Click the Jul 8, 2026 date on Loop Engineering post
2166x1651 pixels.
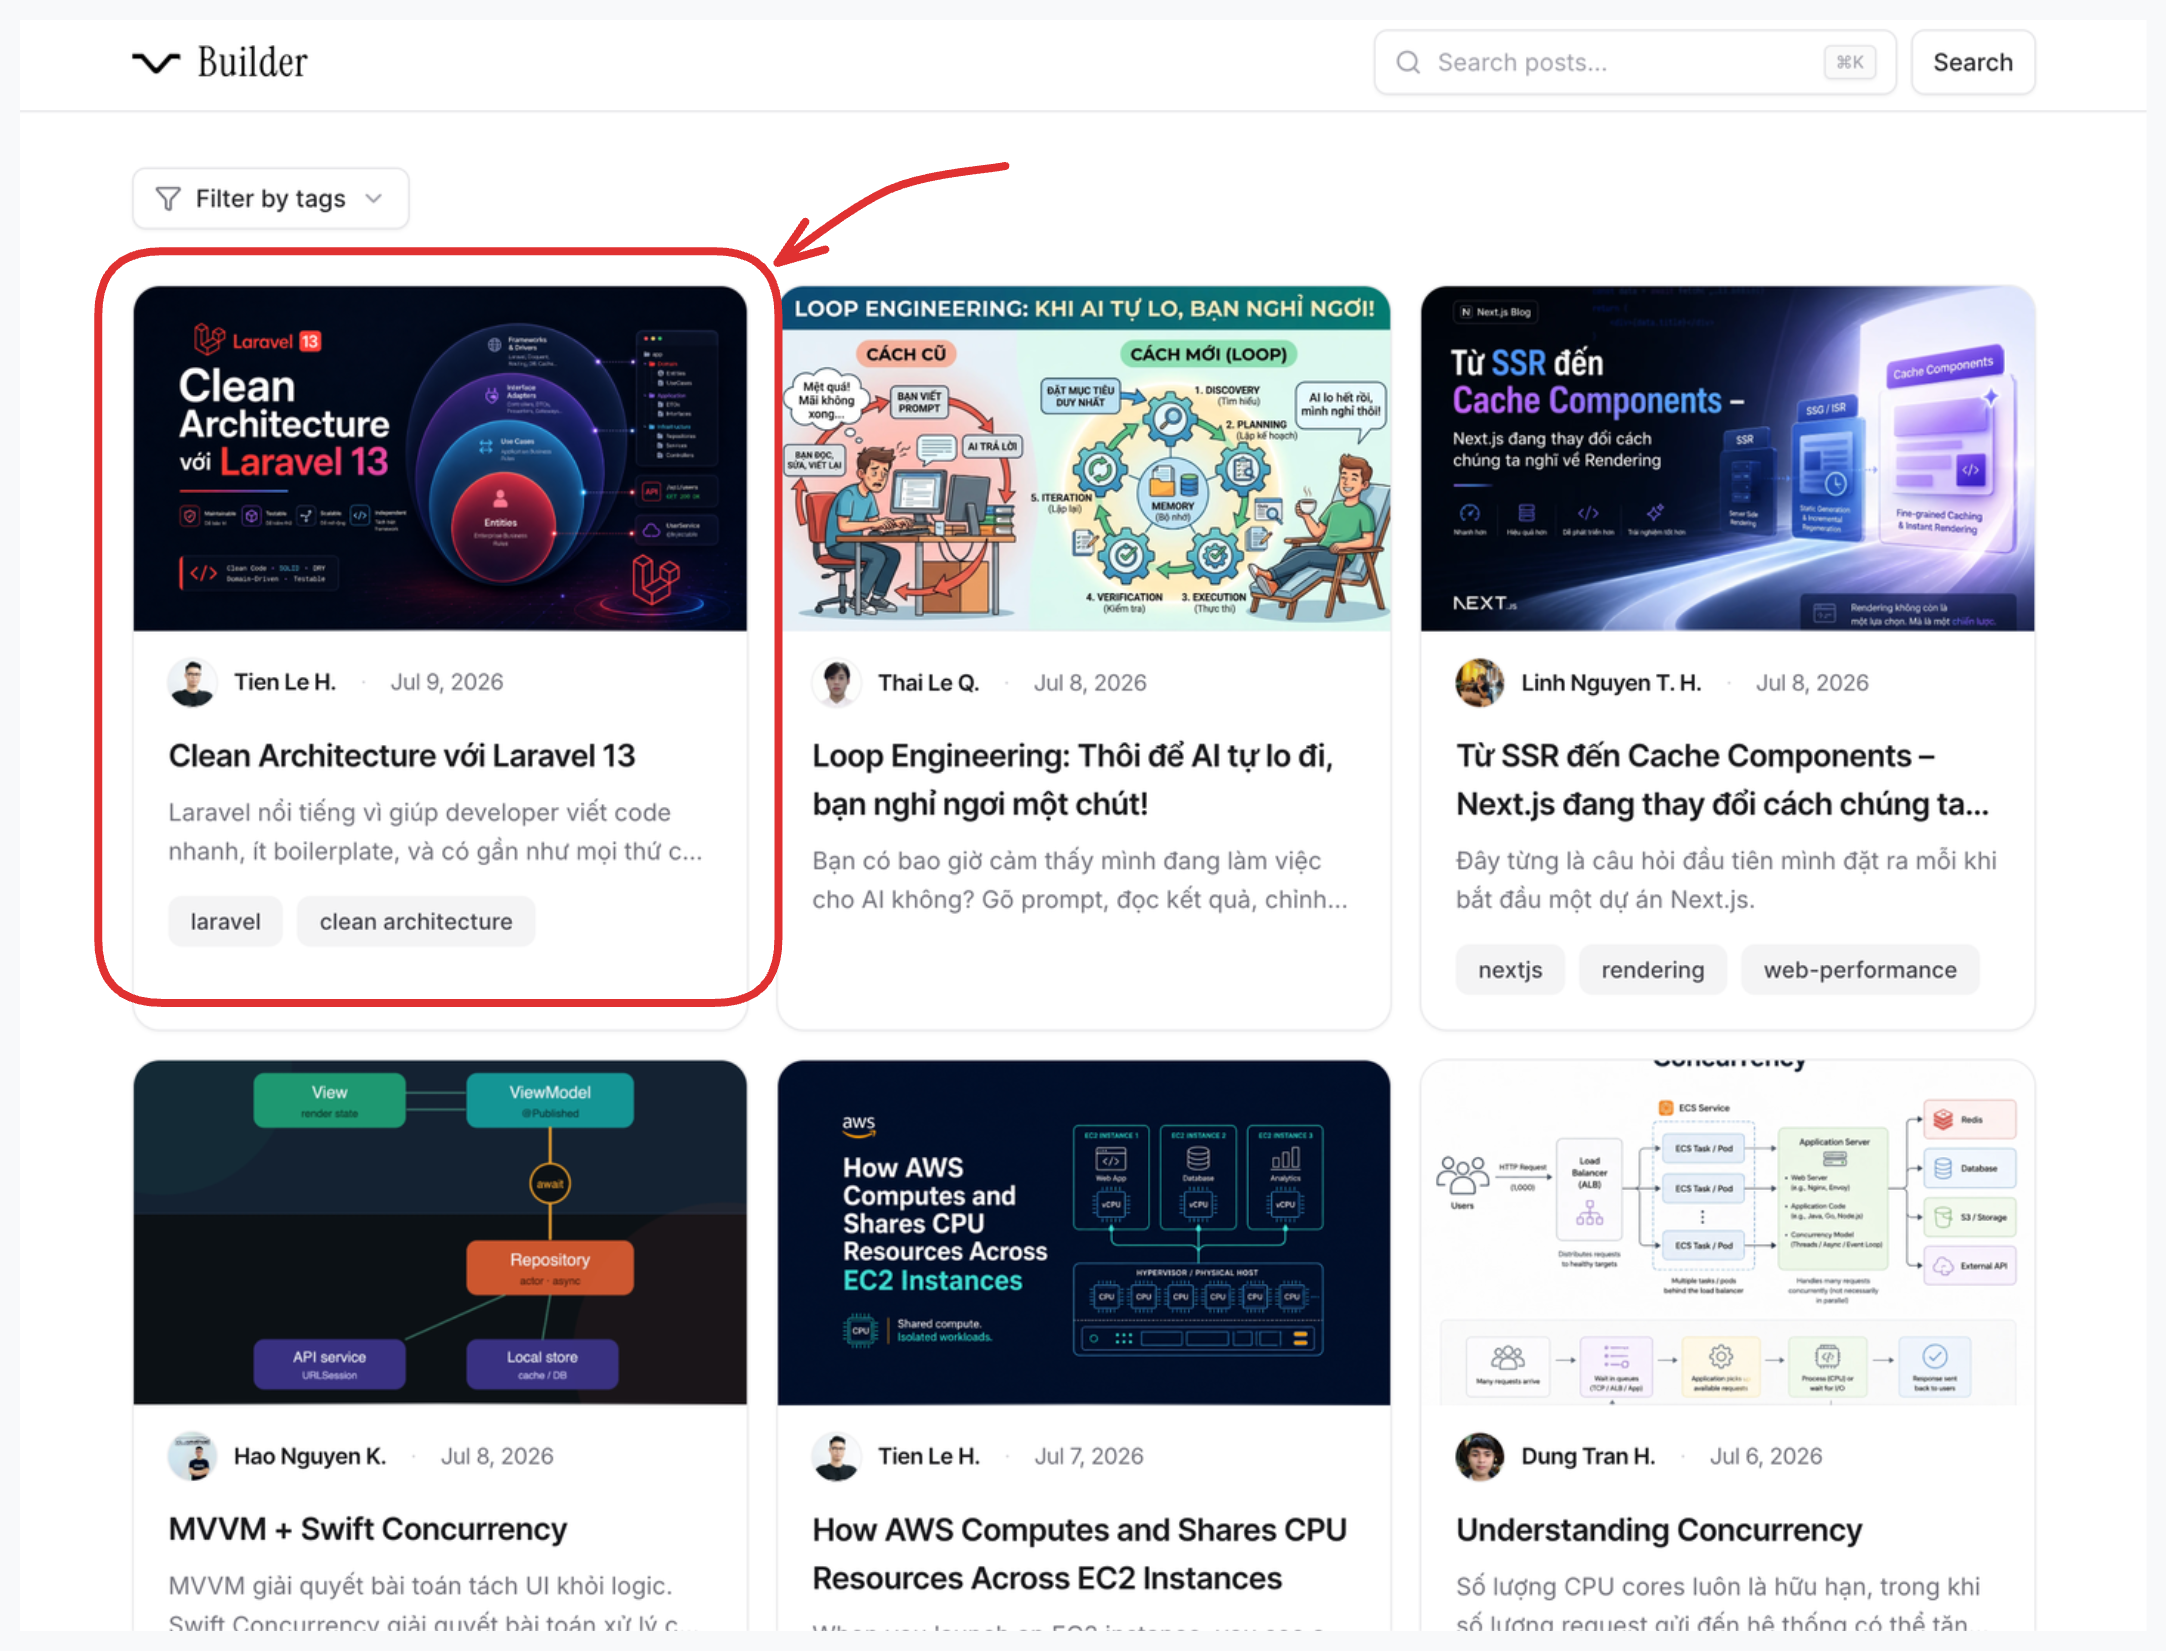[1090, 683]
